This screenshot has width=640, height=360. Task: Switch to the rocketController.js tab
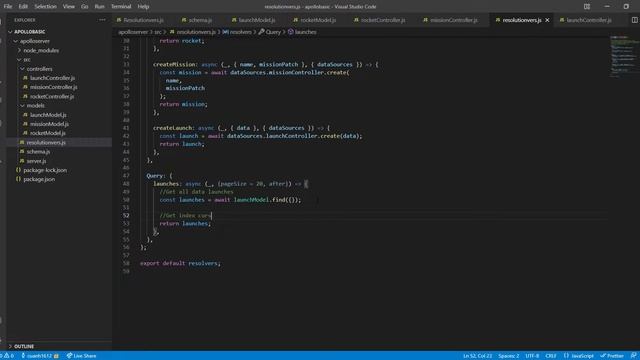[383, 20]
